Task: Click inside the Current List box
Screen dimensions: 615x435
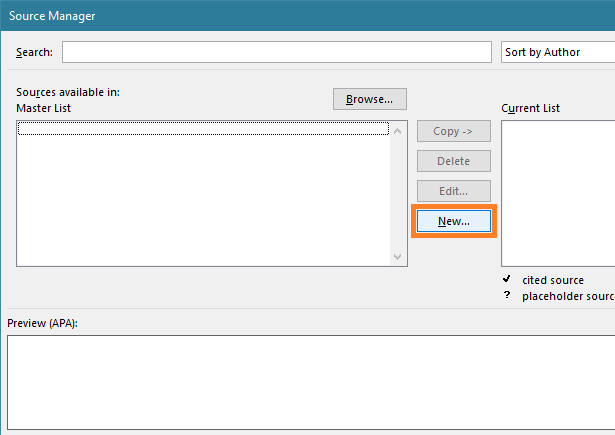Action: 558,193
